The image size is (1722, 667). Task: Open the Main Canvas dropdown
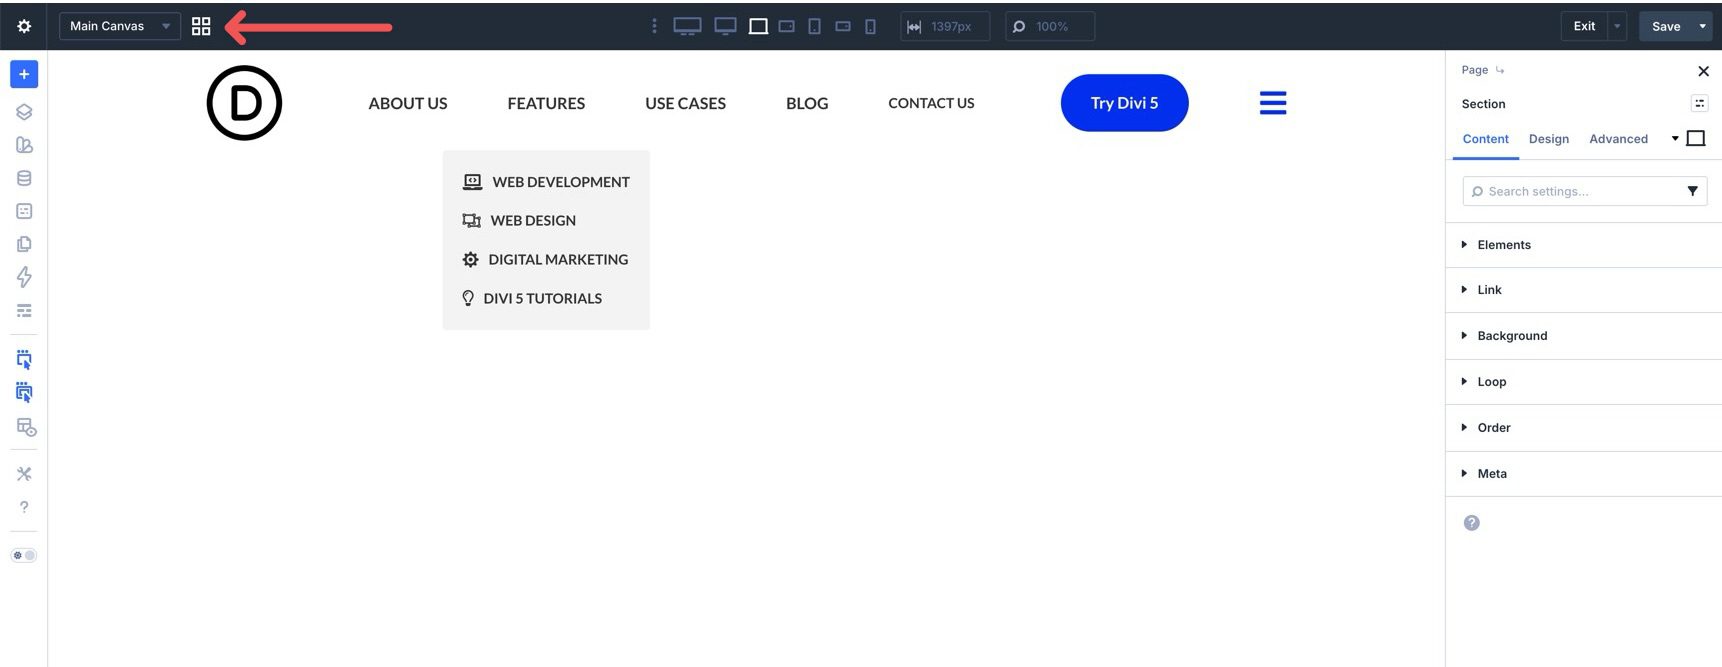tap(120, 26)
